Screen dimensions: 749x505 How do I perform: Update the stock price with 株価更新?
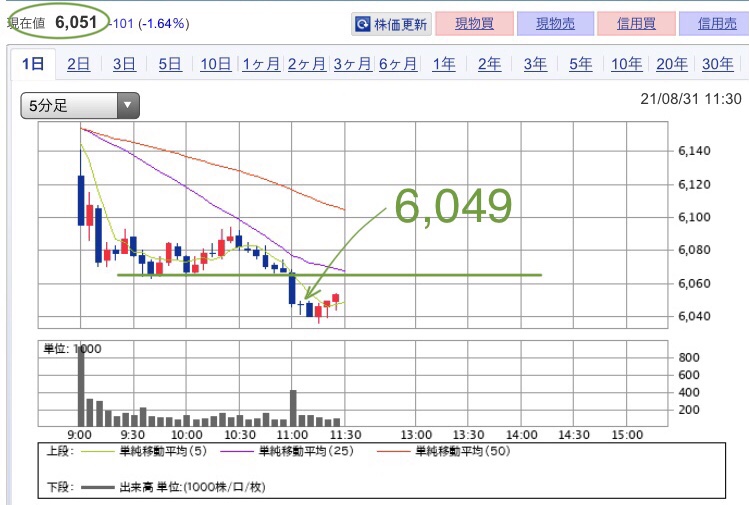click(391, 24)
